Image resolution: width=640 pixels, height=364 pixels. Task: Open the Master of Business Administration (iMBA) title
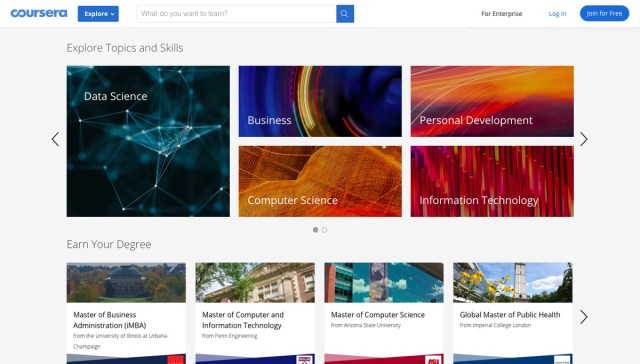[x=110, y=320]
